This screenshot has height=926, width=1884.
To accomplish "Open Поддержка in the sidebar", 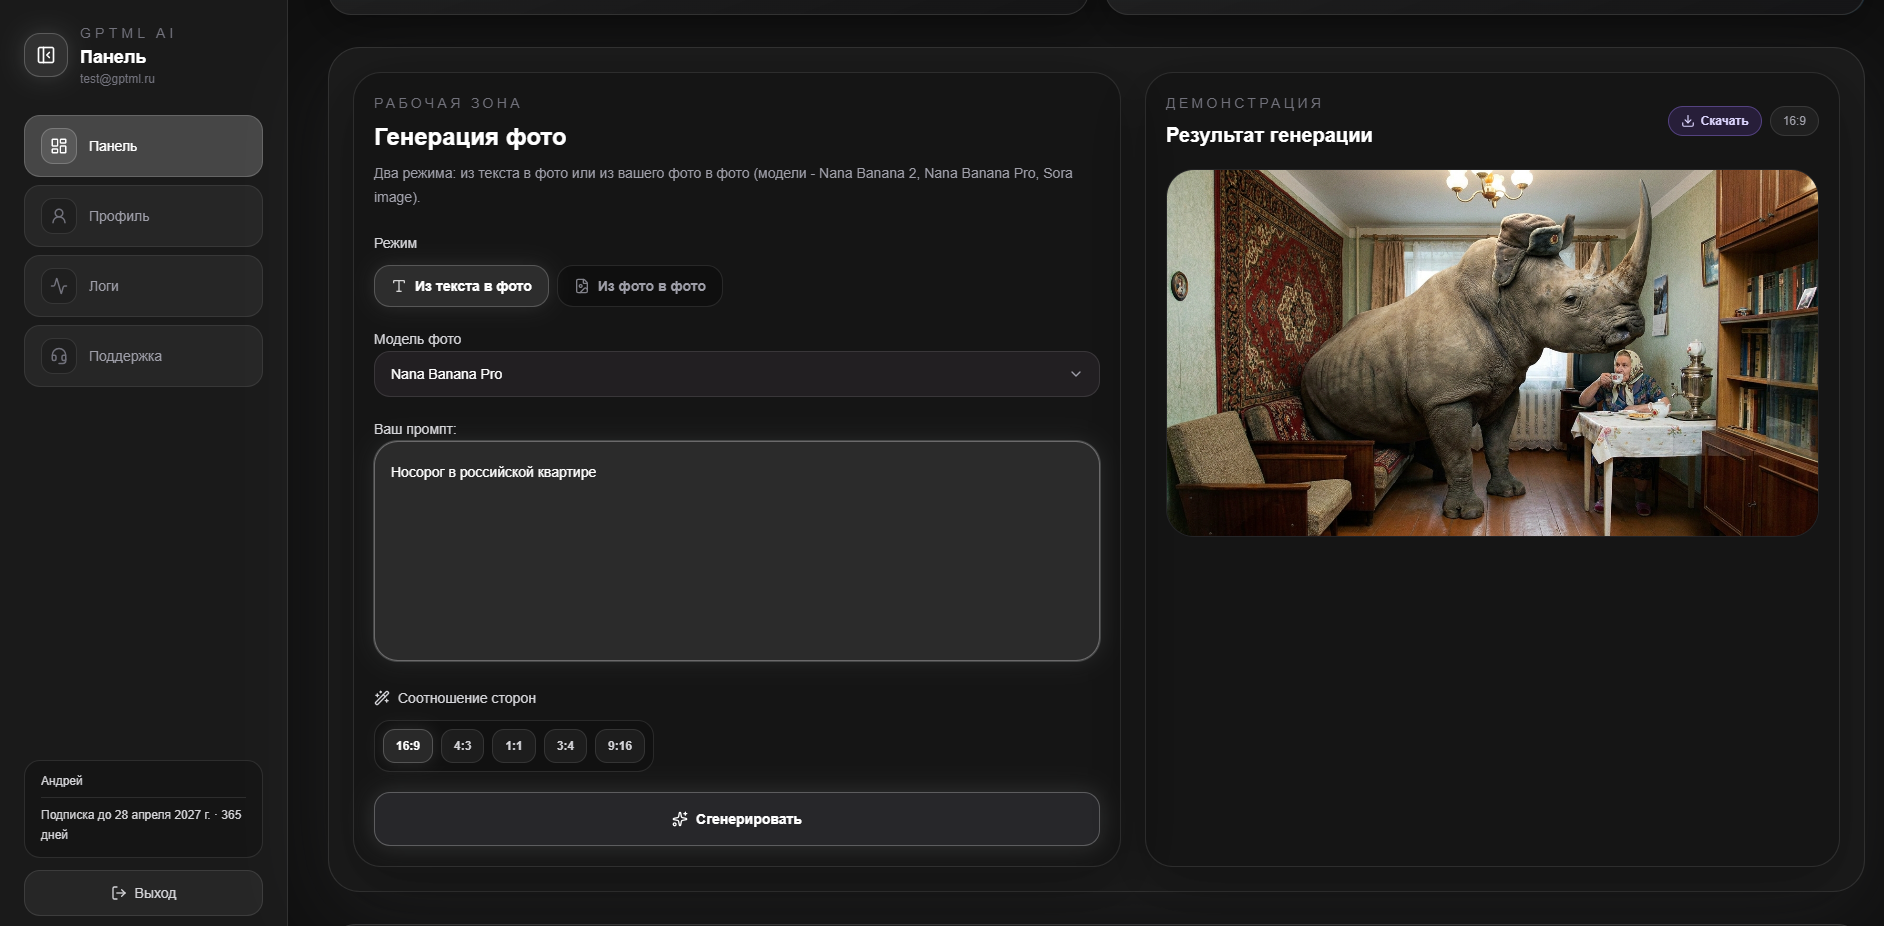I will tap(144, 356).
